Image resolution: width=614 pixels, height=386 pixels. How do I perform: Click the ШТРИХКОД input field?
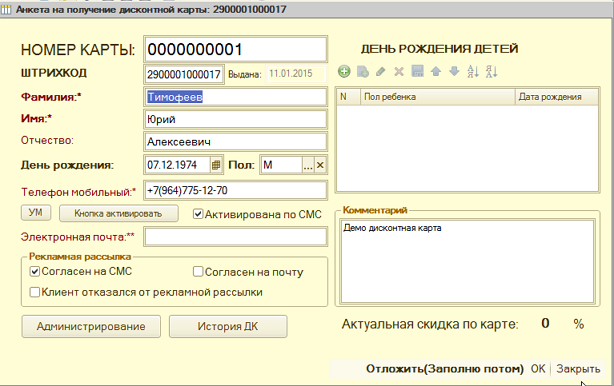(184, 74)
